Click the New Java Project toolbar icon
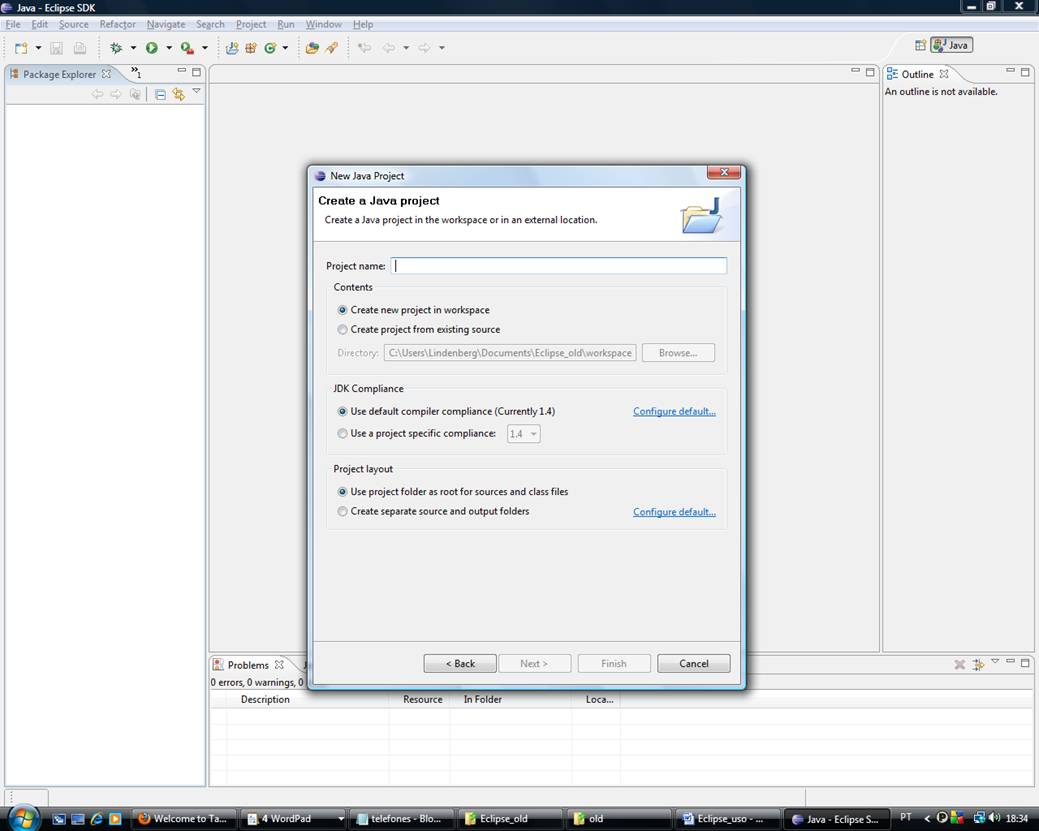Viewport: 1039px width, 831px height. point(232,48)
